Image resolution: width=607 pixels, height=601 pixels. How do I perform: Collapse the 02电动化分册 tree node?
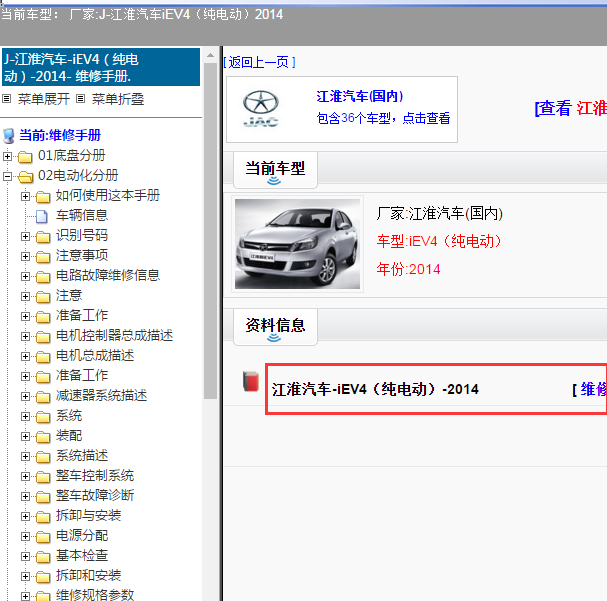(x=7, y=176)
